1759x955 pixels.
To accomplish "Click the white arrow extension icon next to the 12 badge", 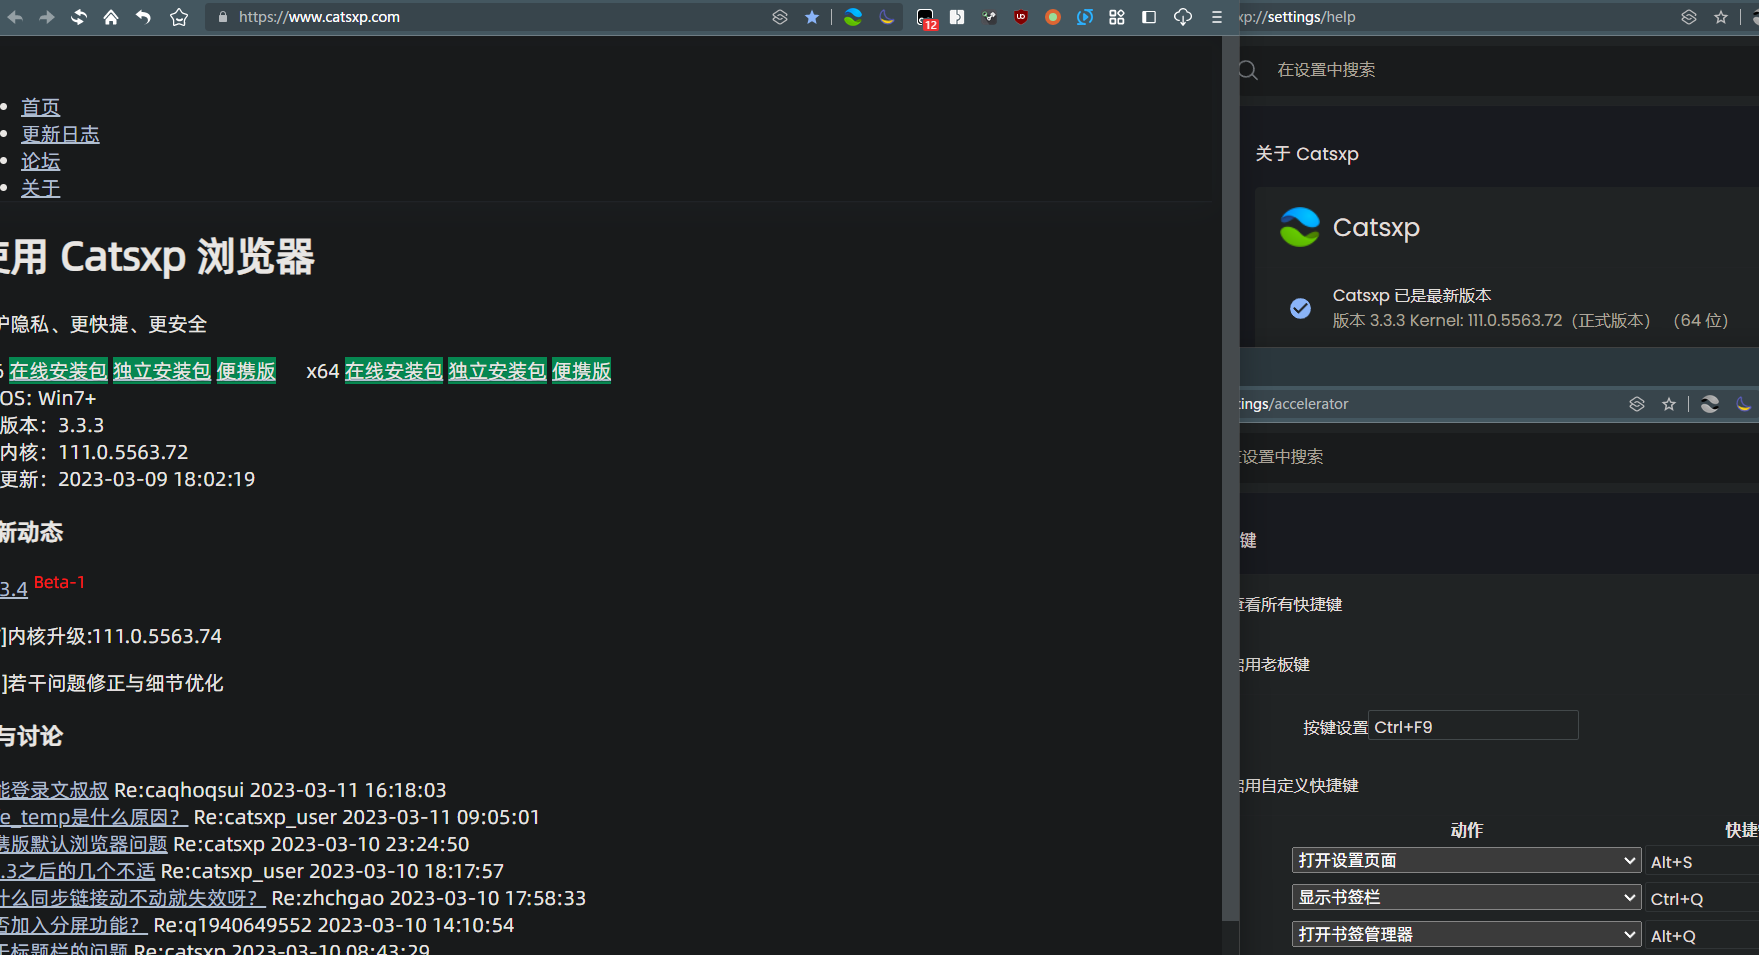I will tap(957, 17).
